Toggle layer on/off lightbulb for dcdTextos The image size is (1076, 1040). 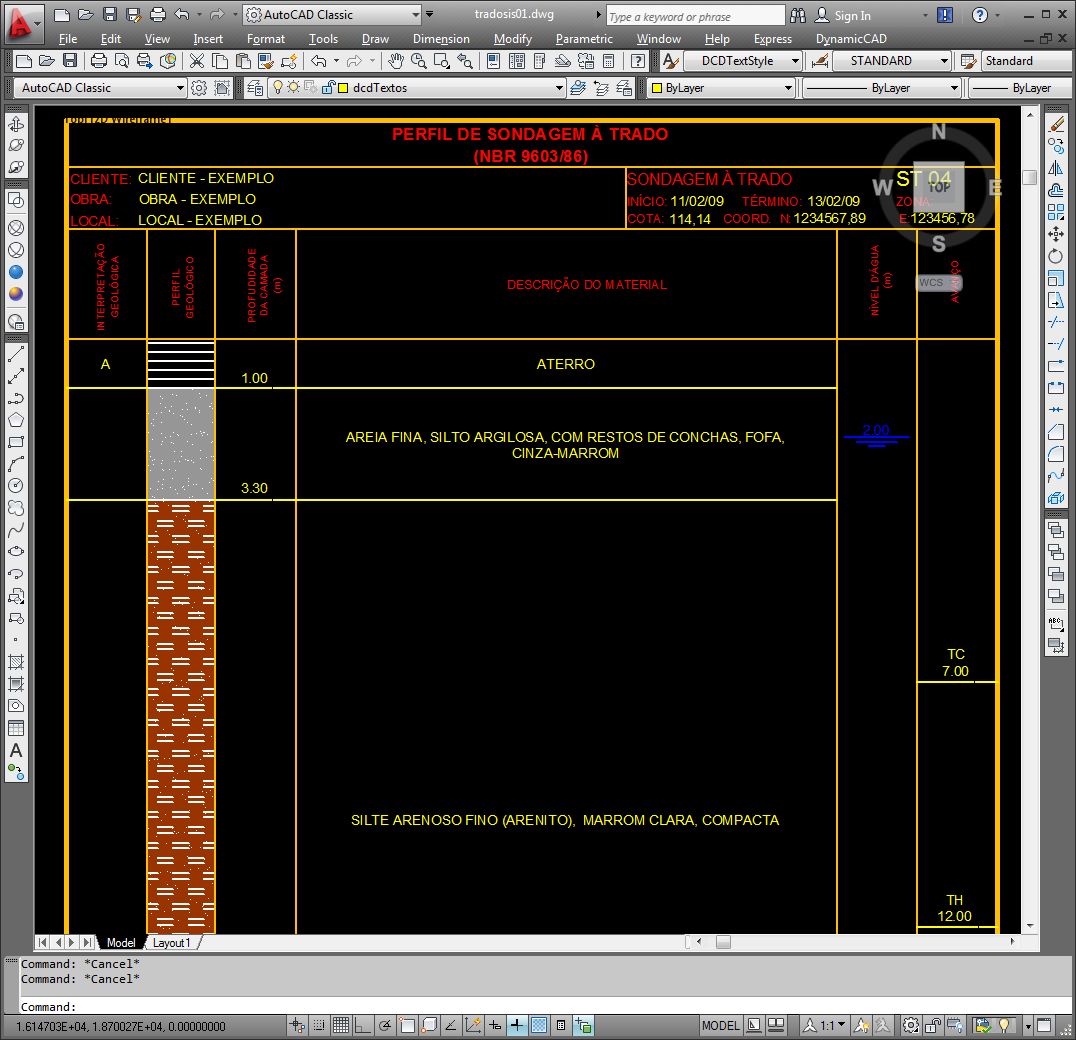tap(278, 87)
